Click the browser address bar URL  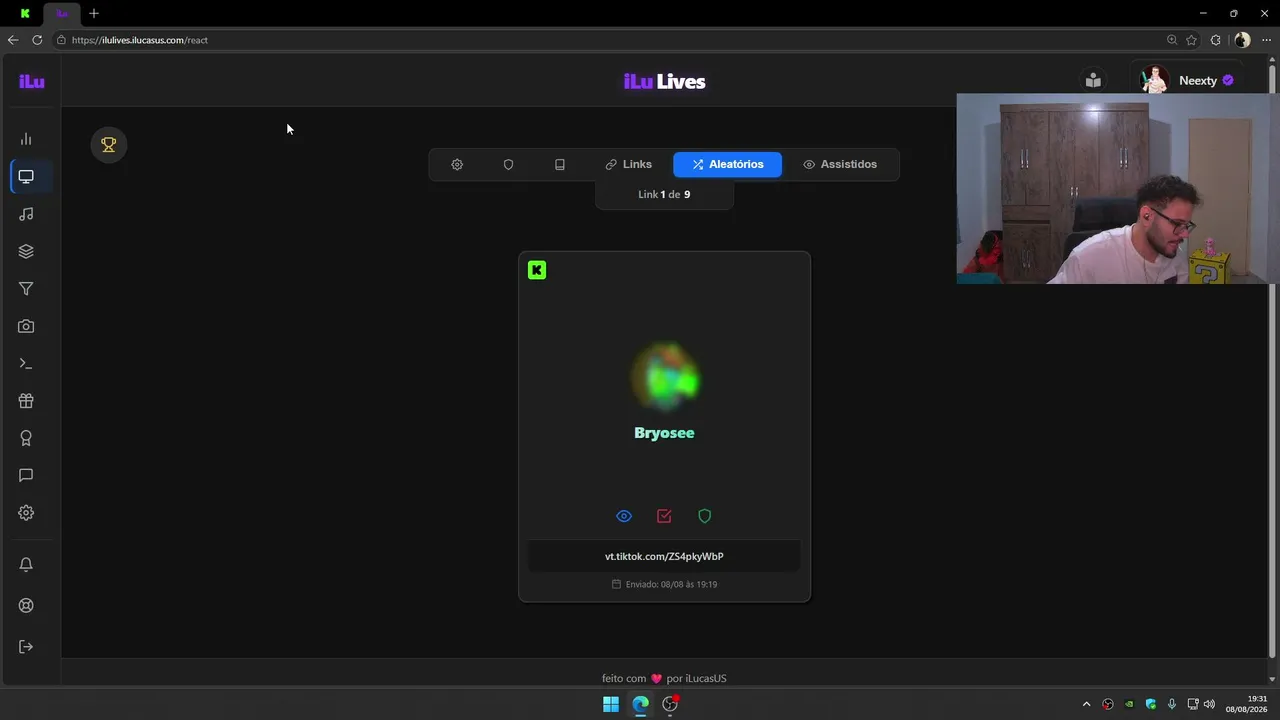(140, 40)
